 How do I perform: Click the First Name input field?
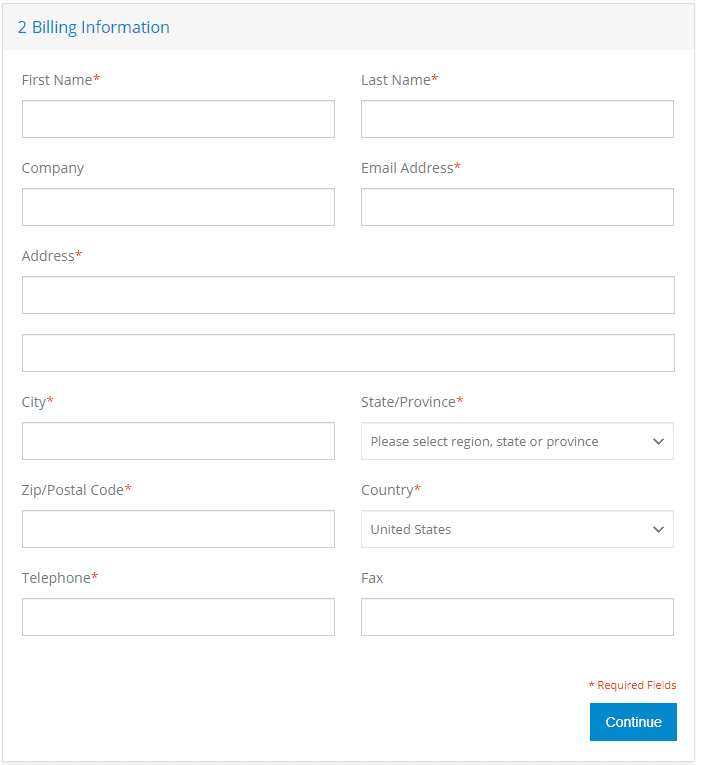pos(178,119)
